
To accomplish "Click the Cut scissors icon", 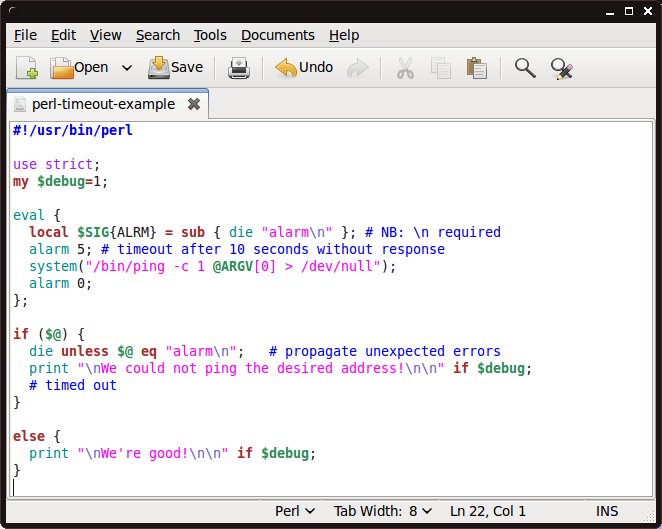I will (x=405, y=68).
